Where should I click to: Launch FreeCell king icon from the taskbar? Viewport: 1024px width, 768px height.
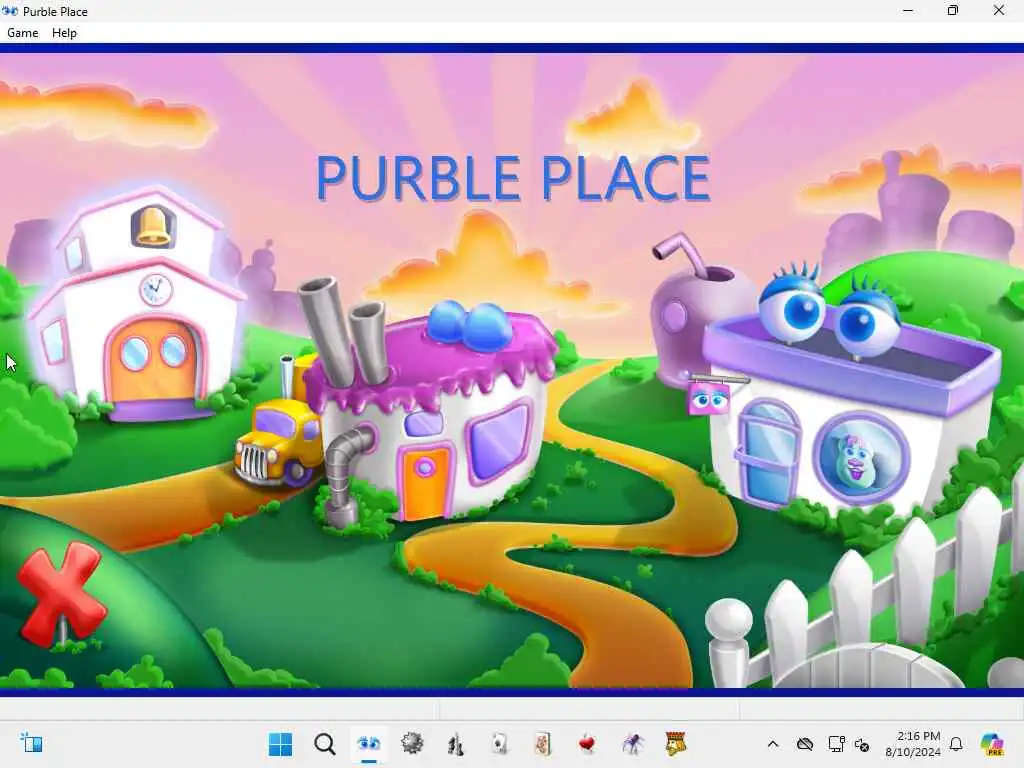tap(676, 744)
